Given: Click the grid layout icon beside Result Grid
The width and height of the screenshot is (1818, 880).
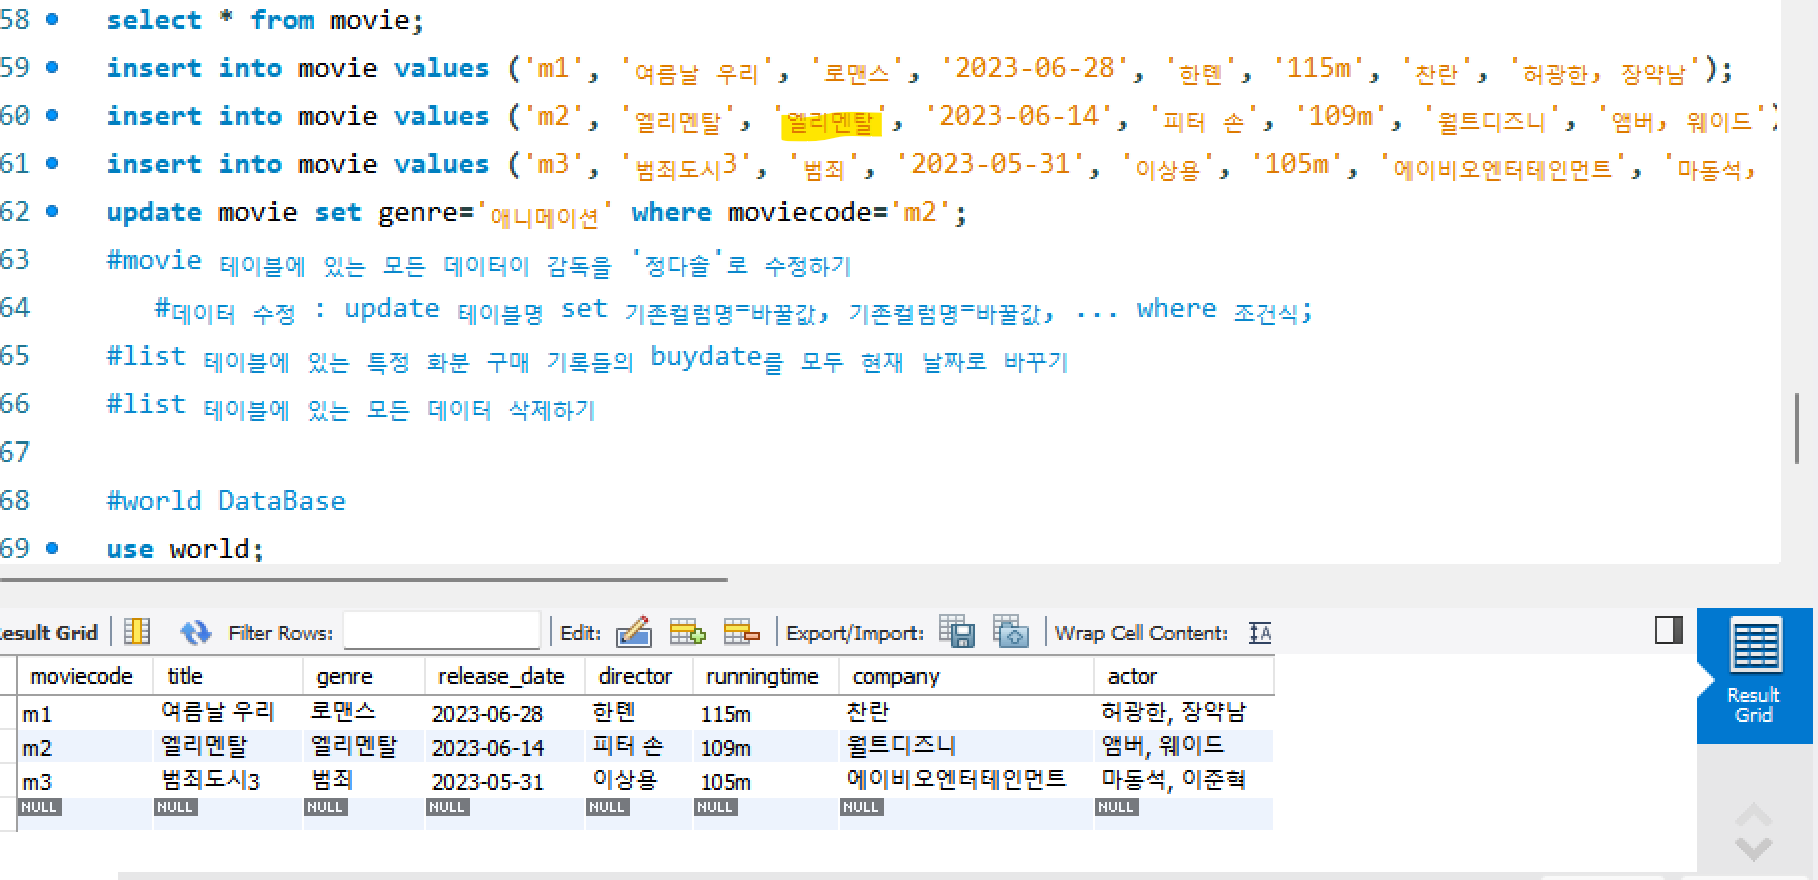Looking at the screenshot, I should click(137, 632).
